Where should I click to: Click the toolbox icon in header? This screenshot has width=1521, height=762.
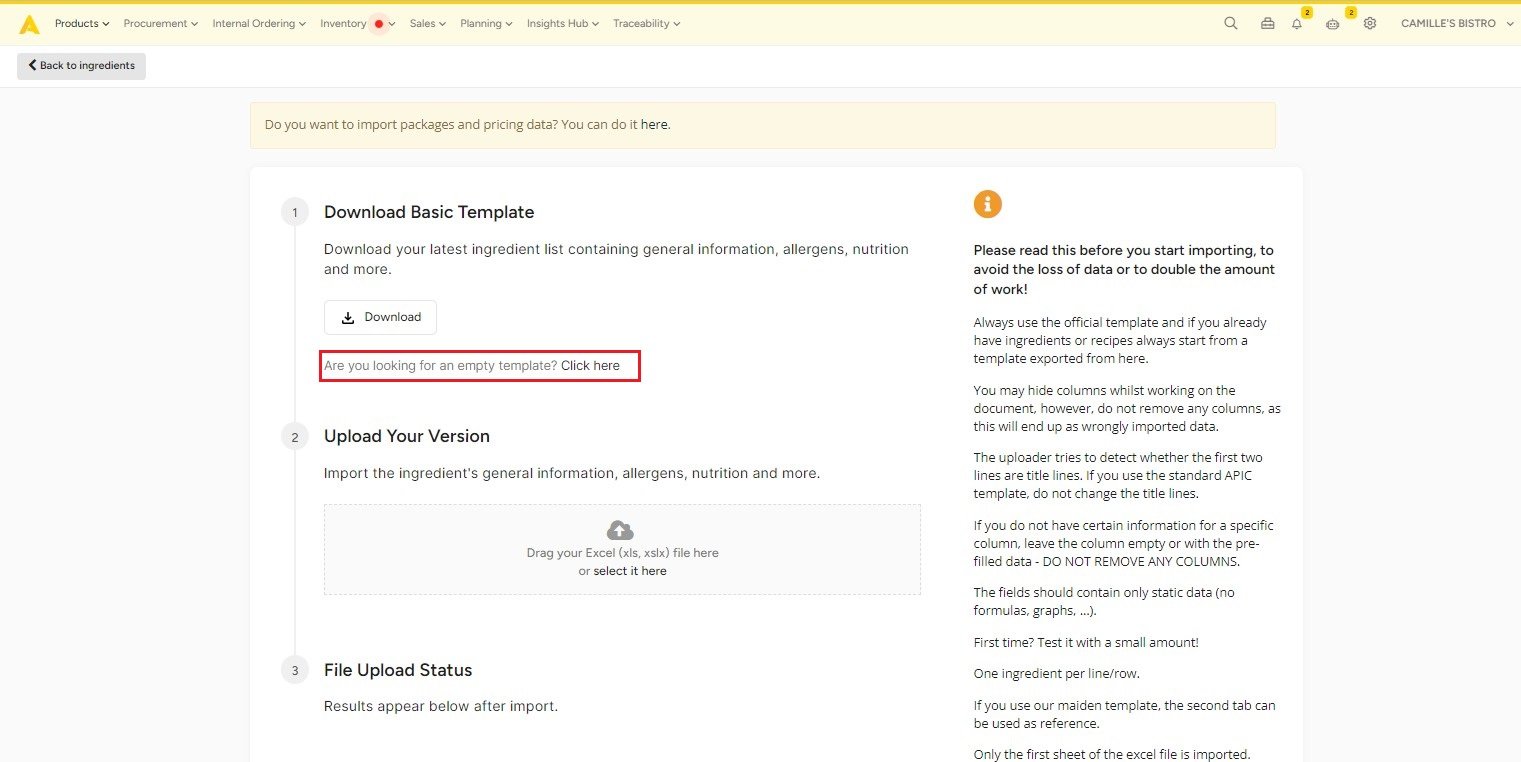click(1267, 24)
